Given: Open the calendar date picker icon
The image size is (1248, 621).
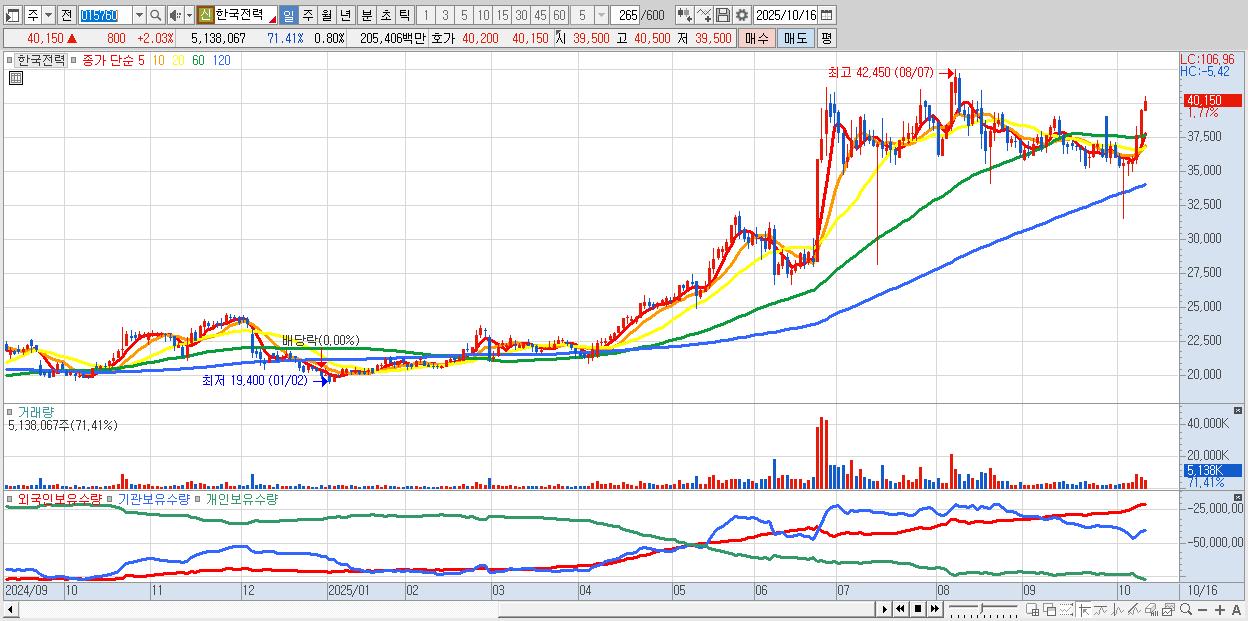Looking at the screenshot, I should (827, 15).
